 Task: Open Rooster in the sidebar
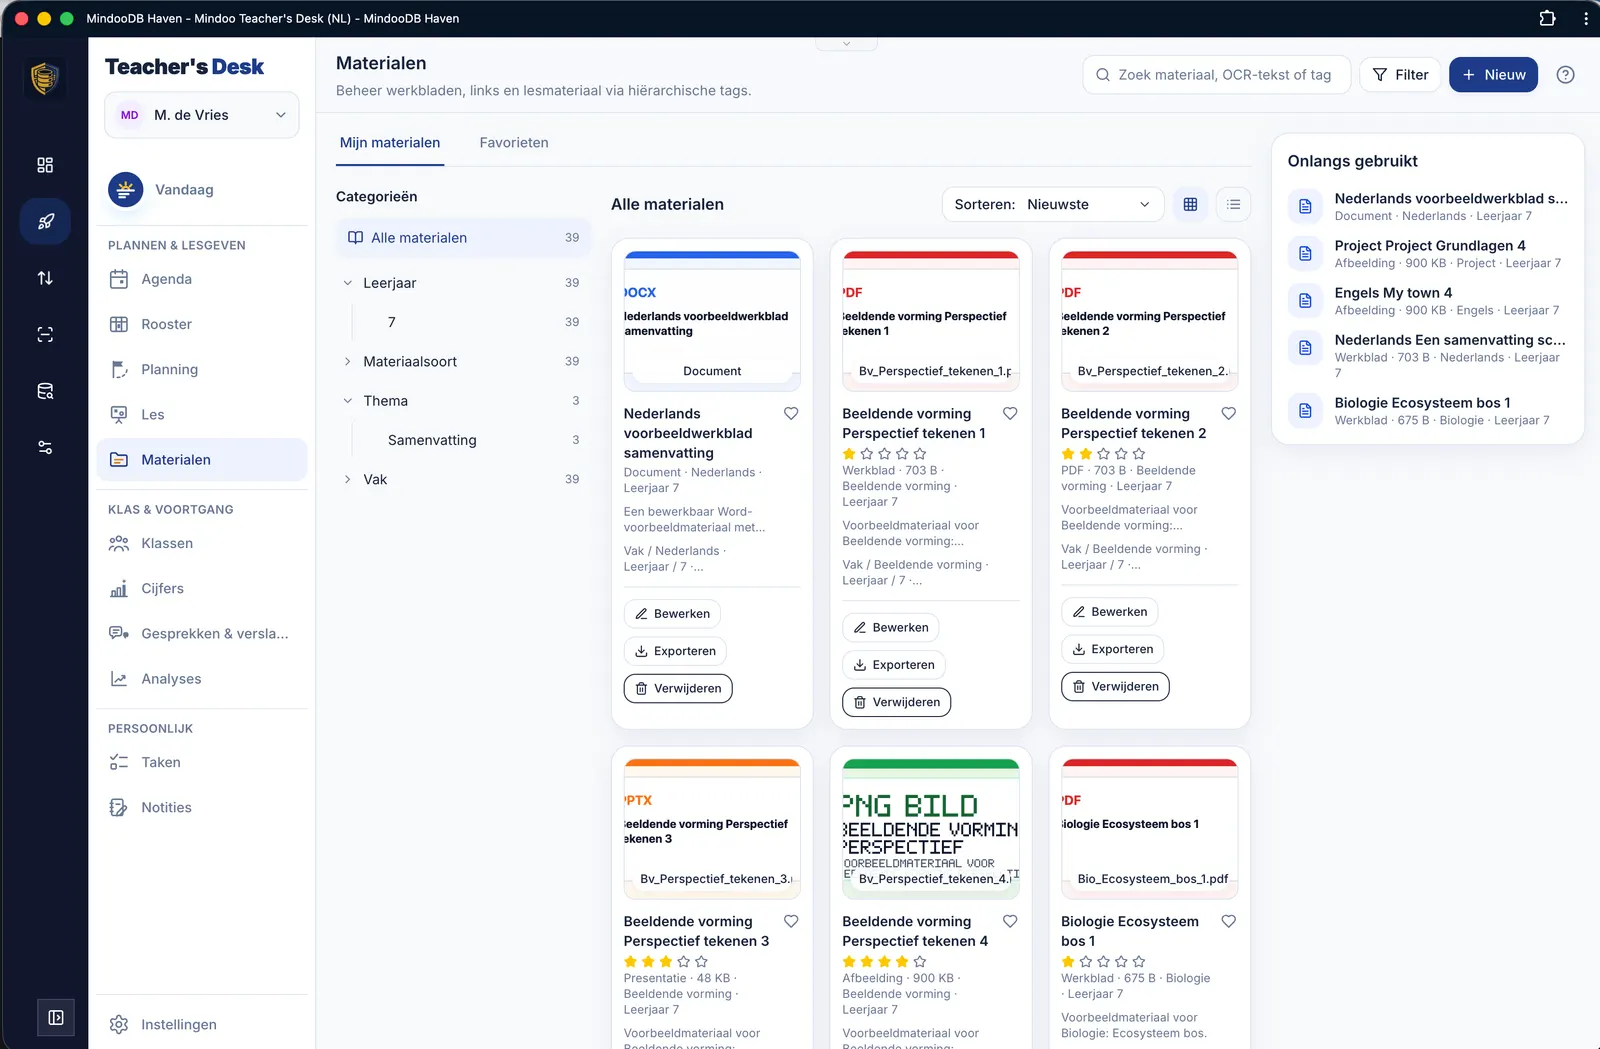(202, 324)
